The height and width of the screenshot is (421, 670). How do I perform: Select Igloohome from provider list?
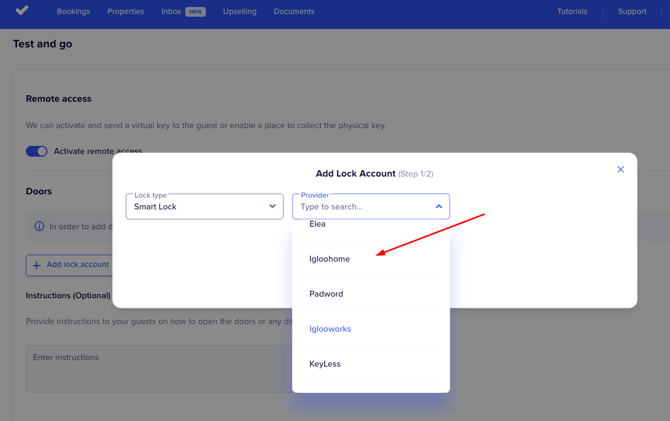point(330,259)
